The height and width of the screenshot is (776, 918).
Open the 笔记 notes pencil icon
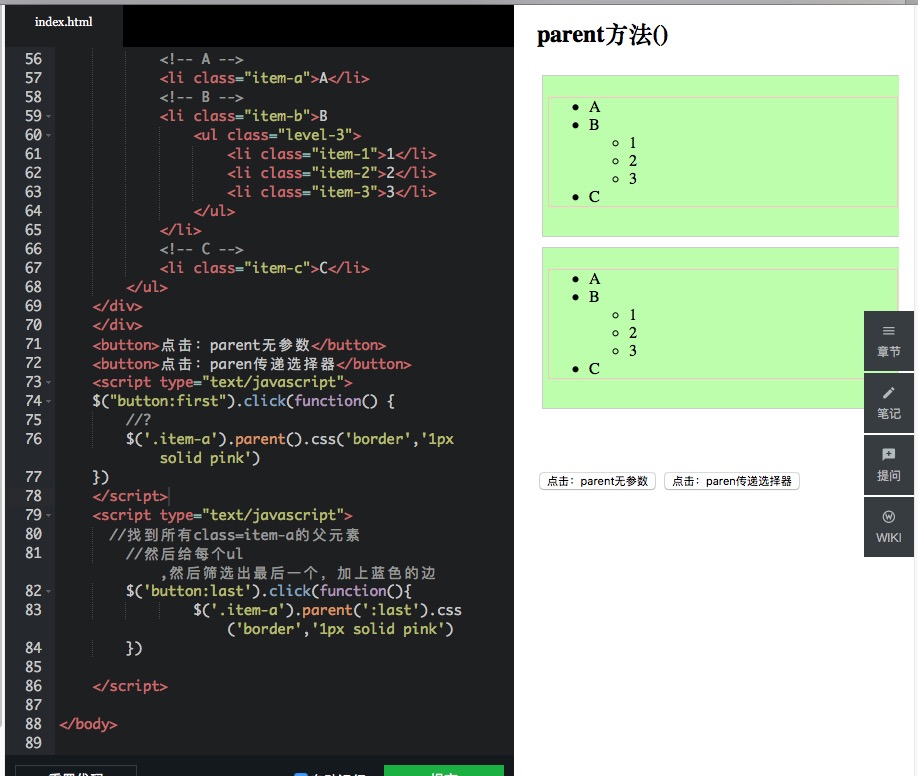[888, 403]
